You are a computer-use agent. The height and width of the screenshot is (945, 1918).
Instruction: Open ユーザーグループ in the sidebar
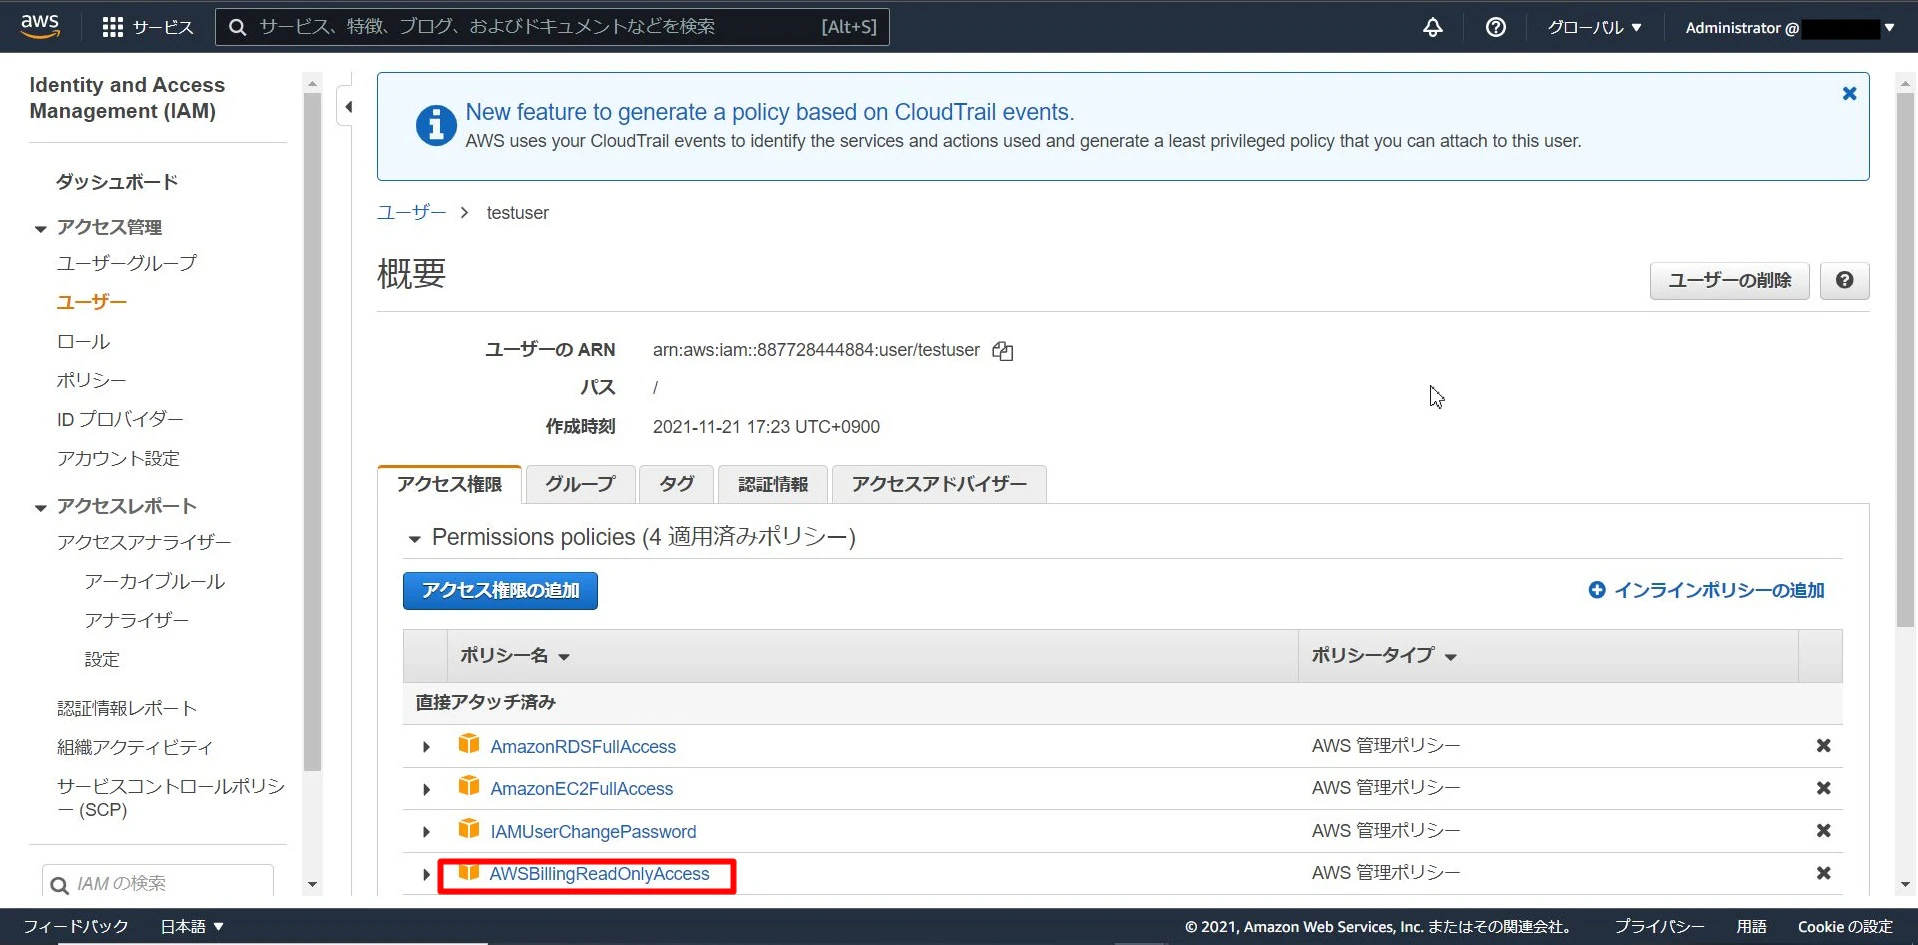click(127, 263)
